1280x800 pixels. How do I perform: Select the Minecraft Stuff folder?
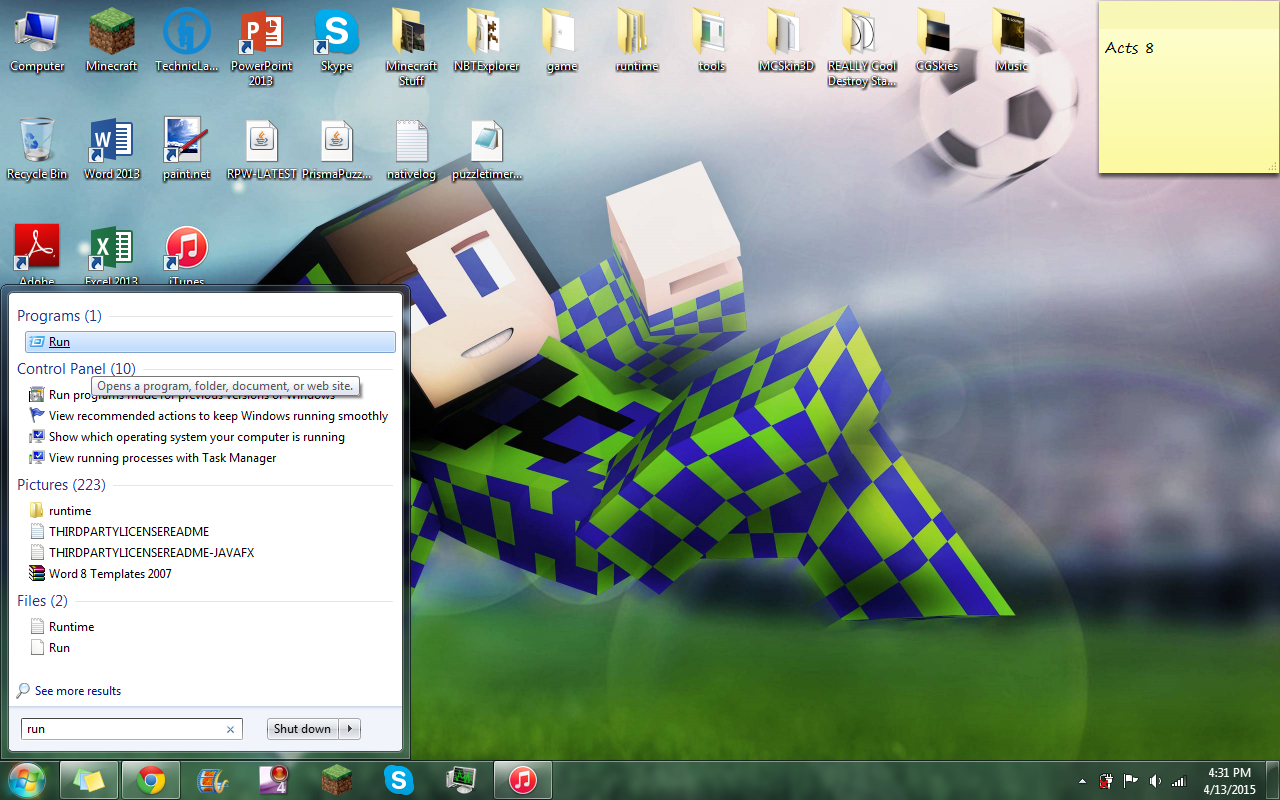(x=412, y=47)
